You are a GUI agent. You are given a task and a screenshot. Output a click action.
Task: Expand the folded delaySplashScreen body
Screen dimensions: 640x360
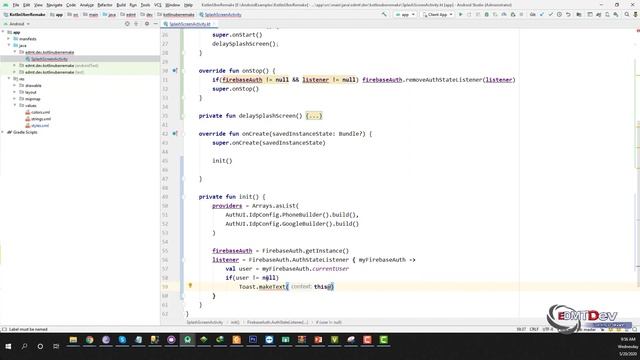[x=313, y=116]
